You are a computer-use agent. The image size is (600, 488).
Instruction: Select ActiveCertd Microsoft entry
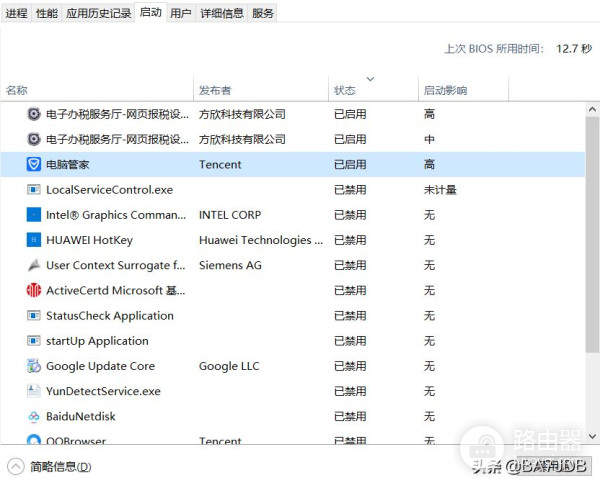click(x=116, y=291)
